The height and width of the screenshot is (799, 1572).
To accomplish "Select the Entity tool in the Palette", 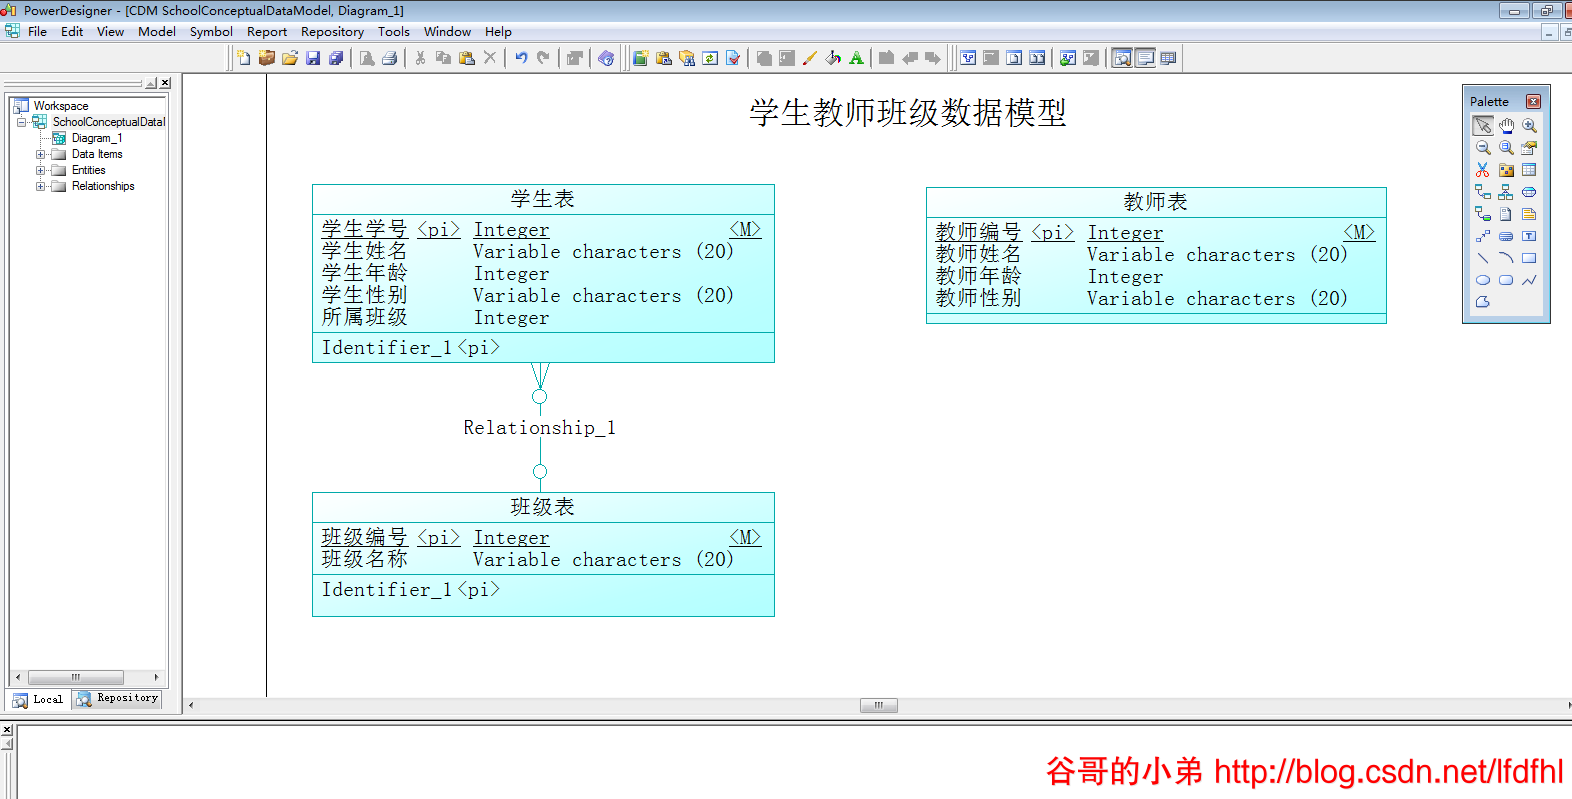I will click(x=1529, y=170).
